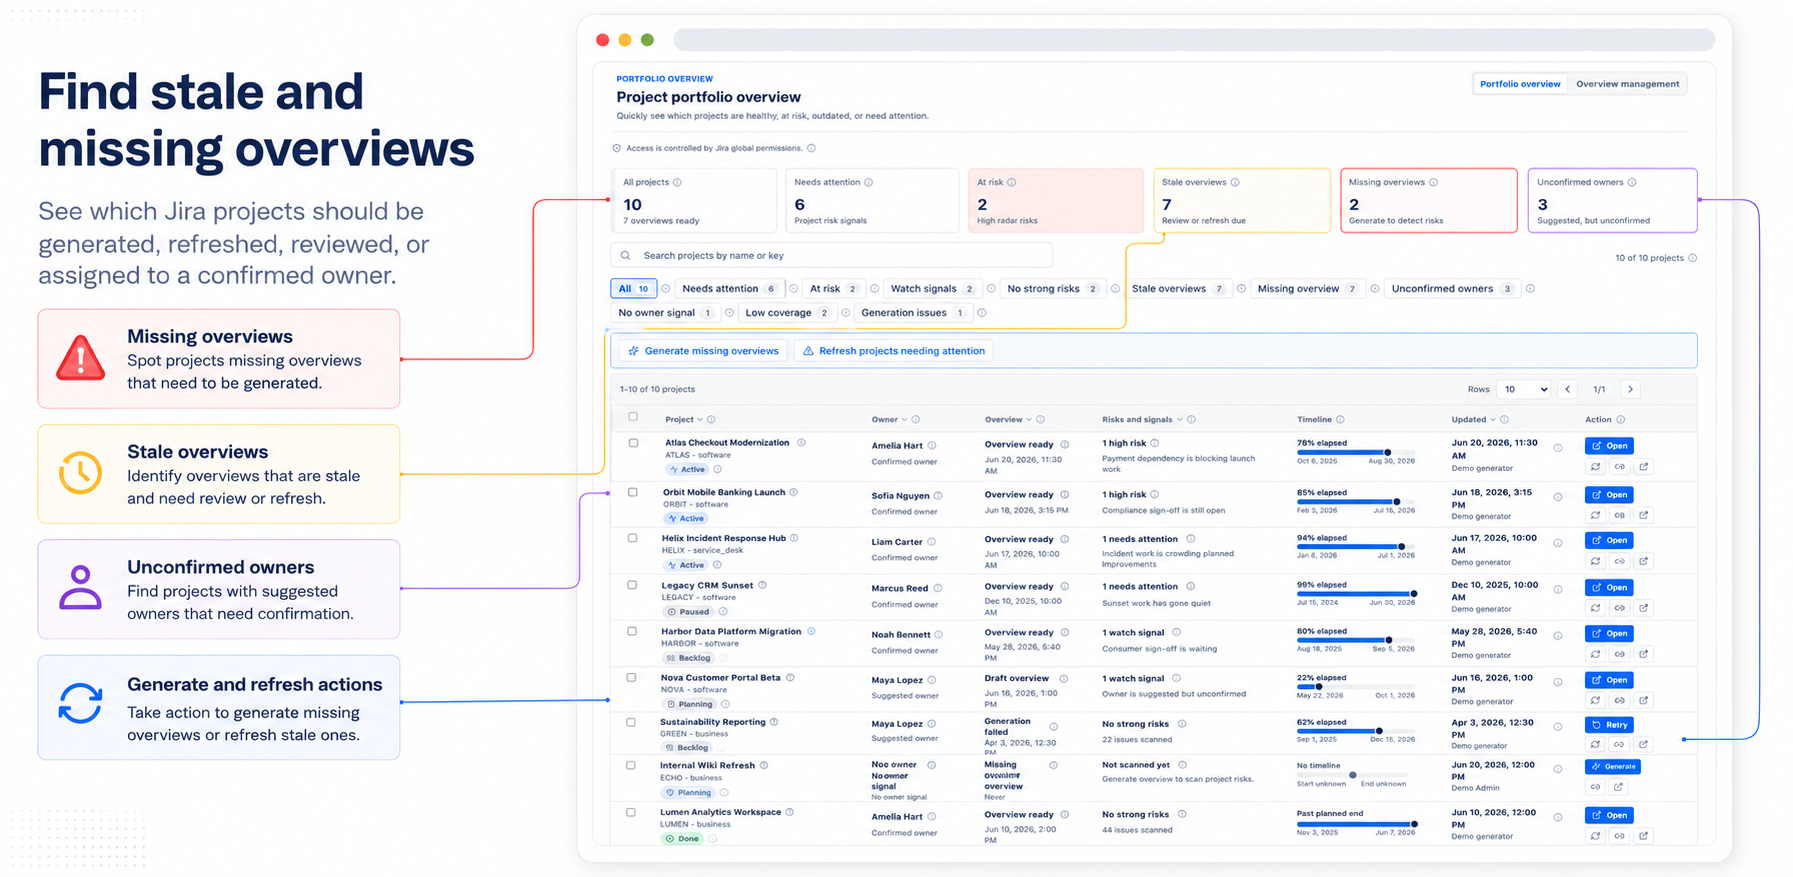Click Retry button for Sustainability Reporting

point(1609,725)
